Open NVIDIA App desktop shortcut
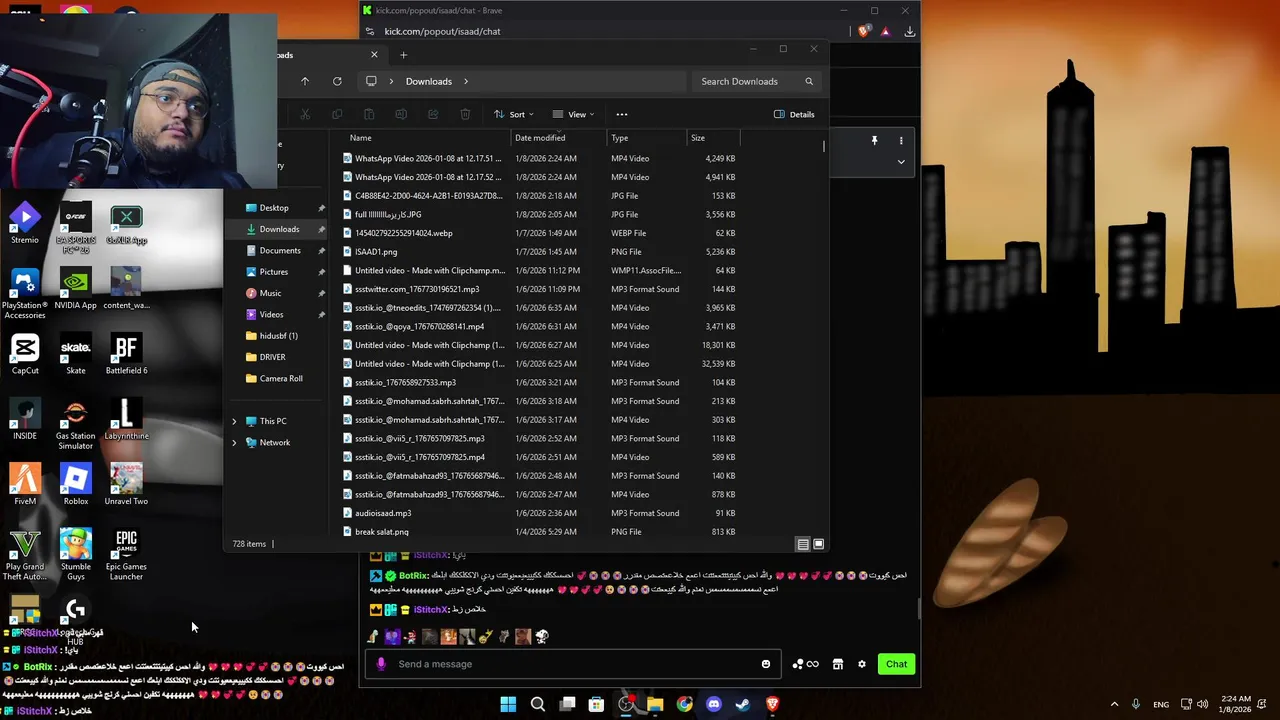 tap(76, 289)
